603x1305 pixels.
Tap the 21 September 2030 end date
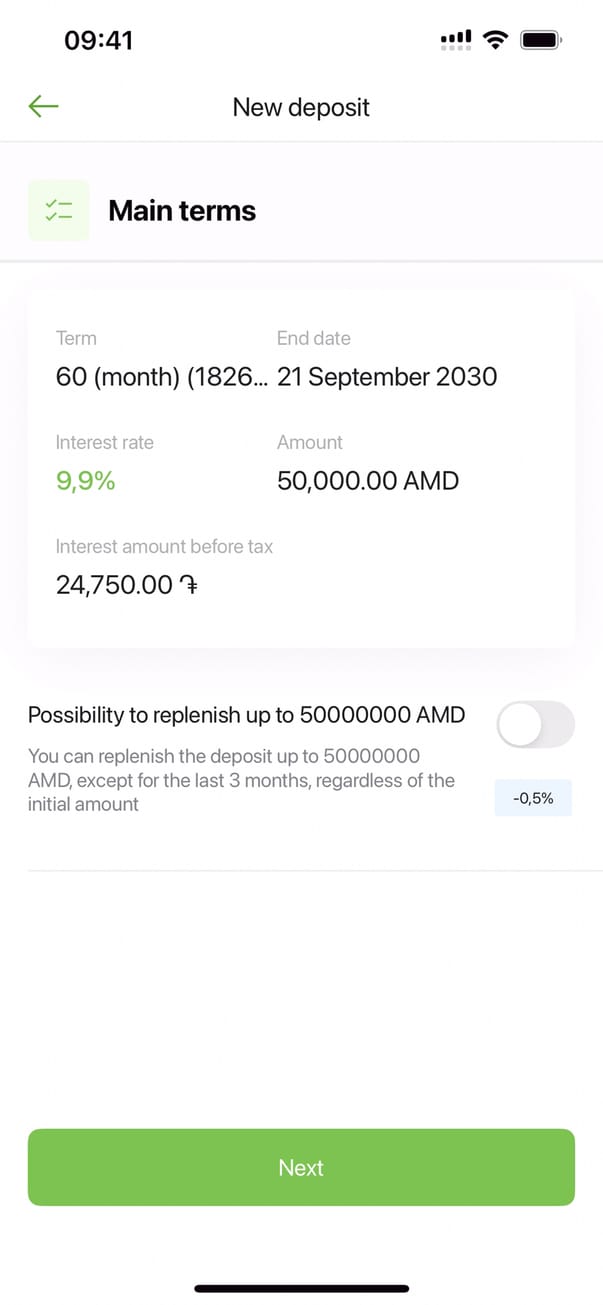pos(387,377)
